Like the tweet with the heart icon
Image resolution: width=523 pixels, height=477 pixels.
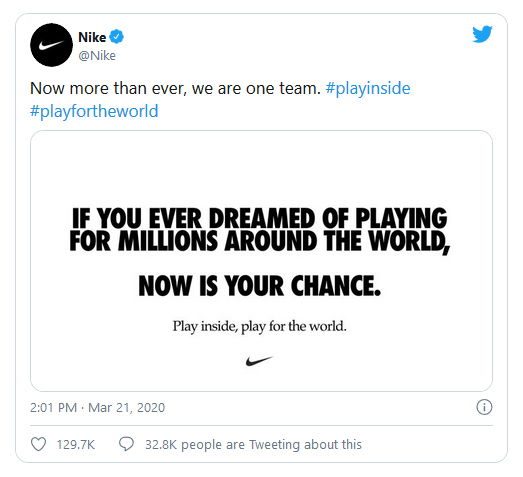pyautogui.click(x=38, y=444)
